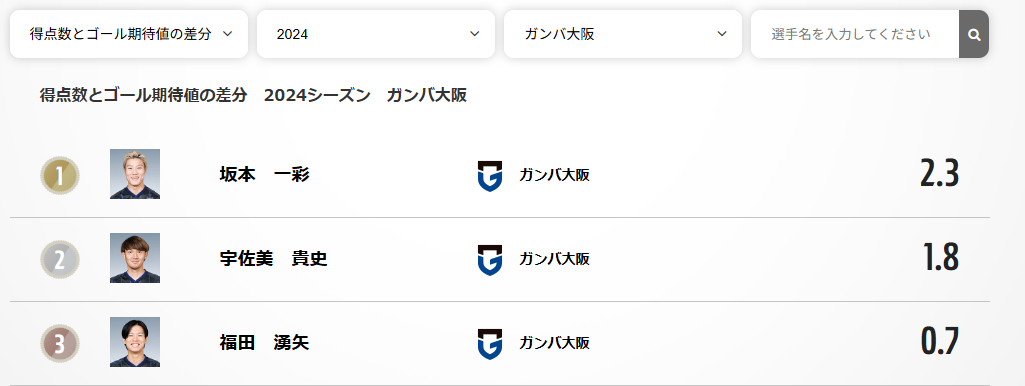Click the bronze rank 3 medal icon
The image size is (1025, 386).
(x=59, y=343)
